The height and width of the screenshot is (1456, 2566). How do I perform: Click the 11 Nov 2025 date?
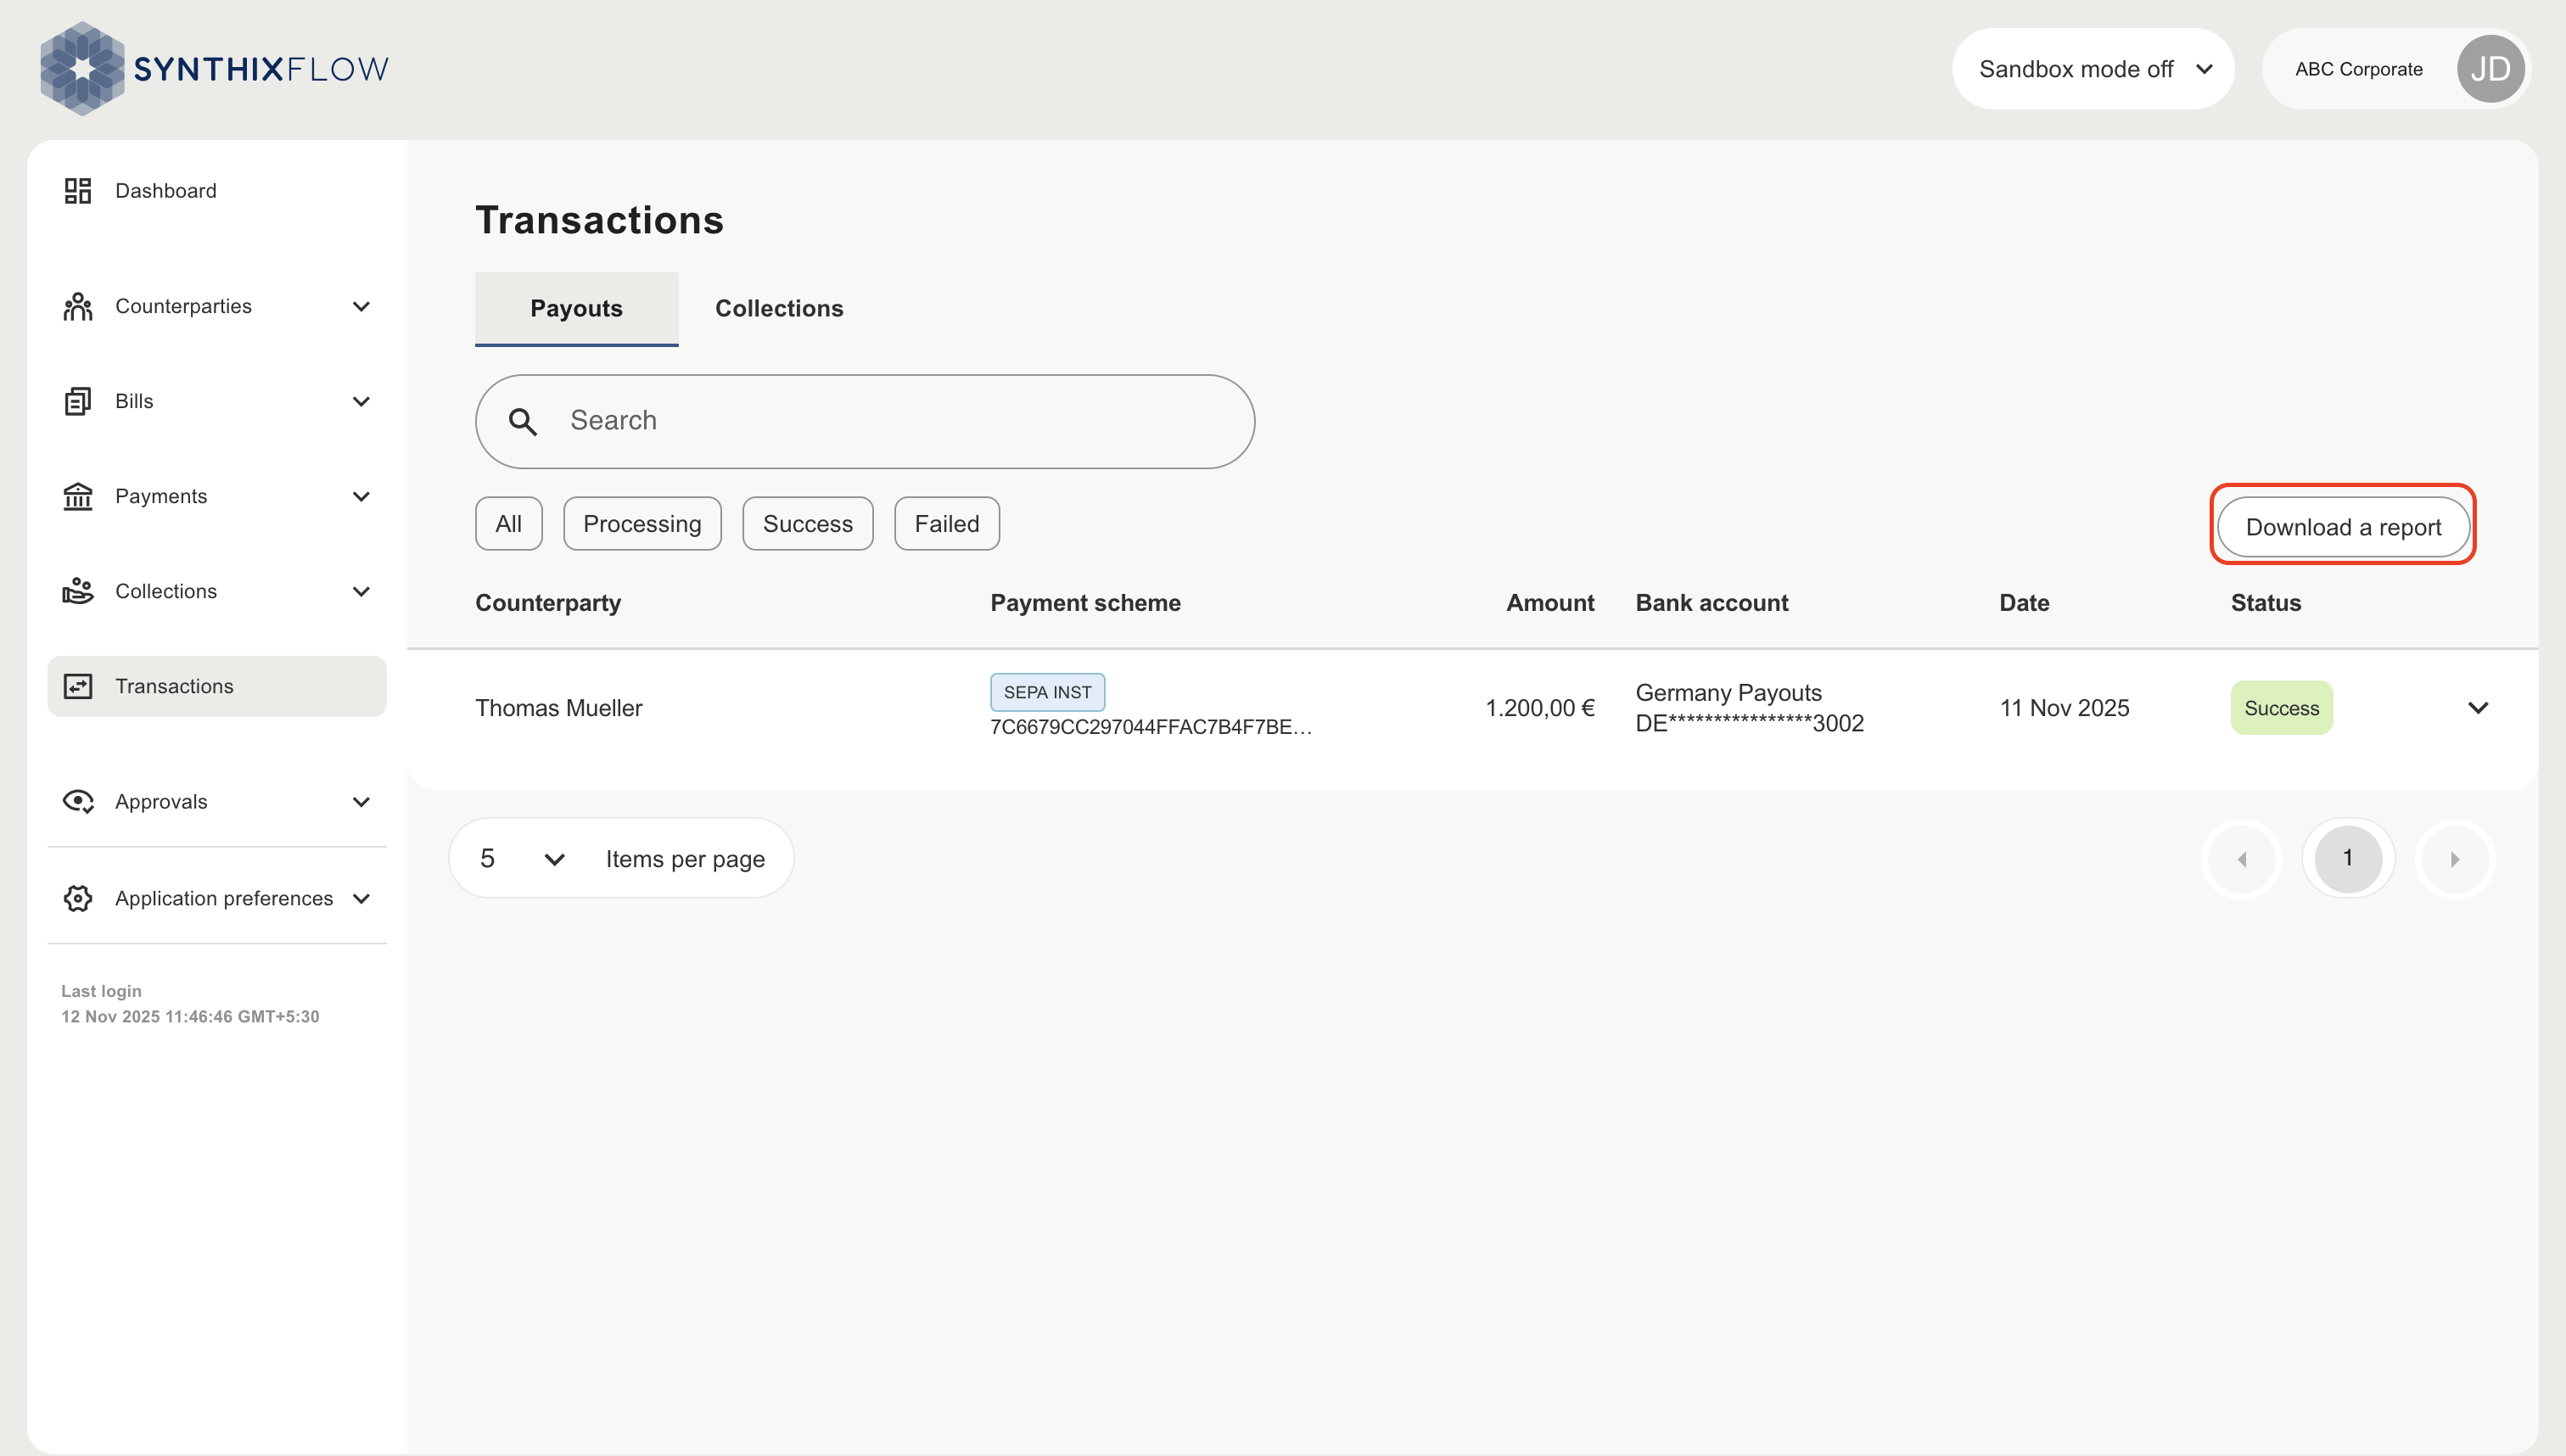[2064, 708]
